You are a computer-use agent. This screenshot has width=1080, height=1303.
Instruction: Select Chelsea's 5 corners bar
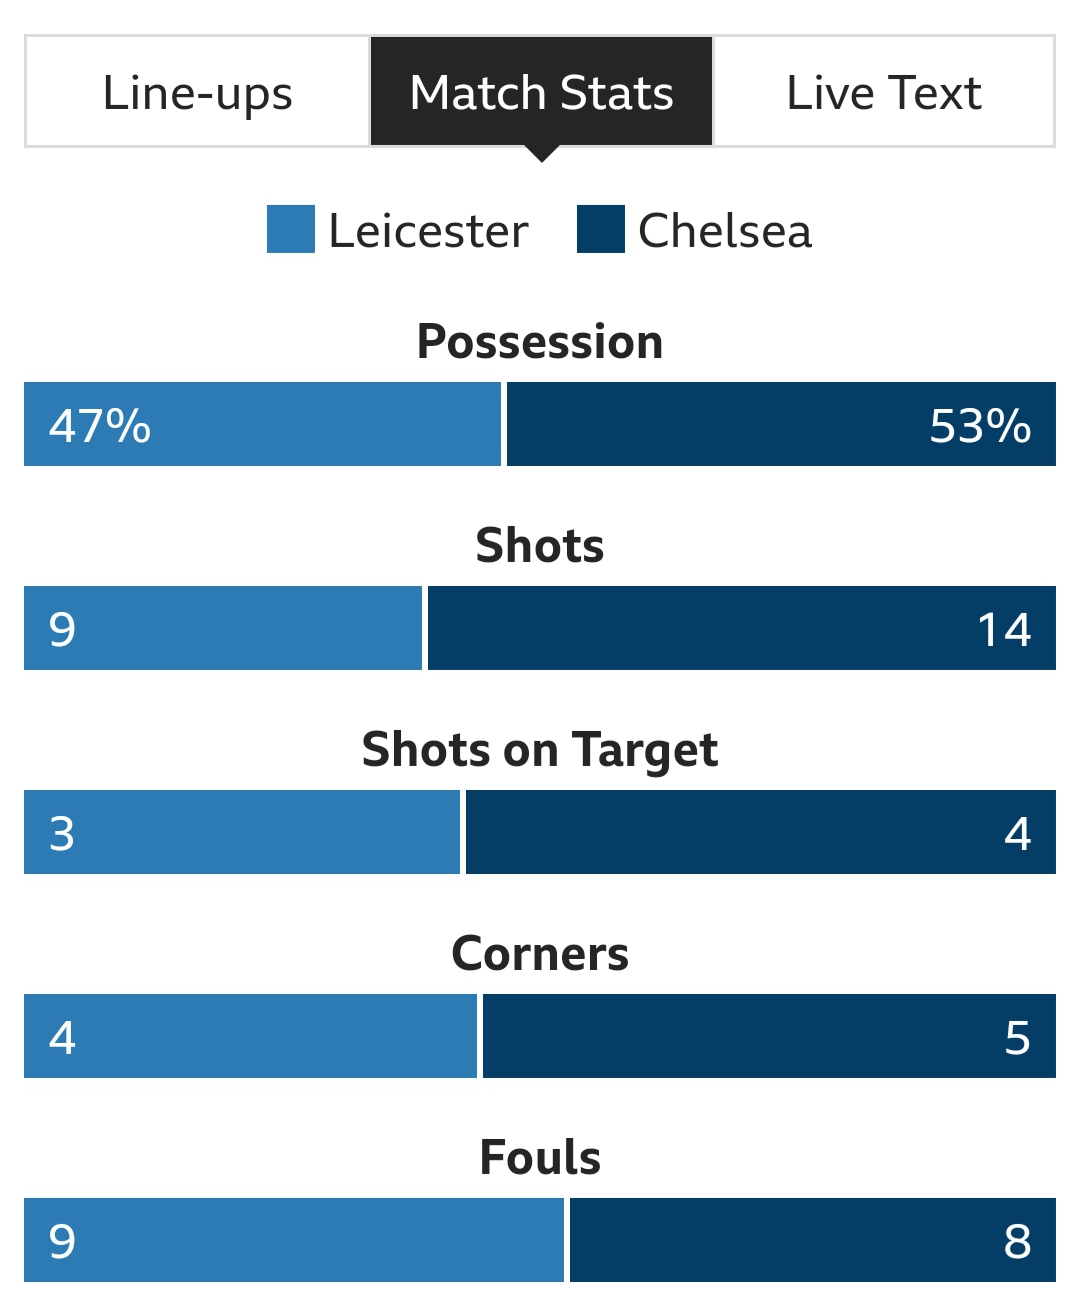tap(769, 1036)
